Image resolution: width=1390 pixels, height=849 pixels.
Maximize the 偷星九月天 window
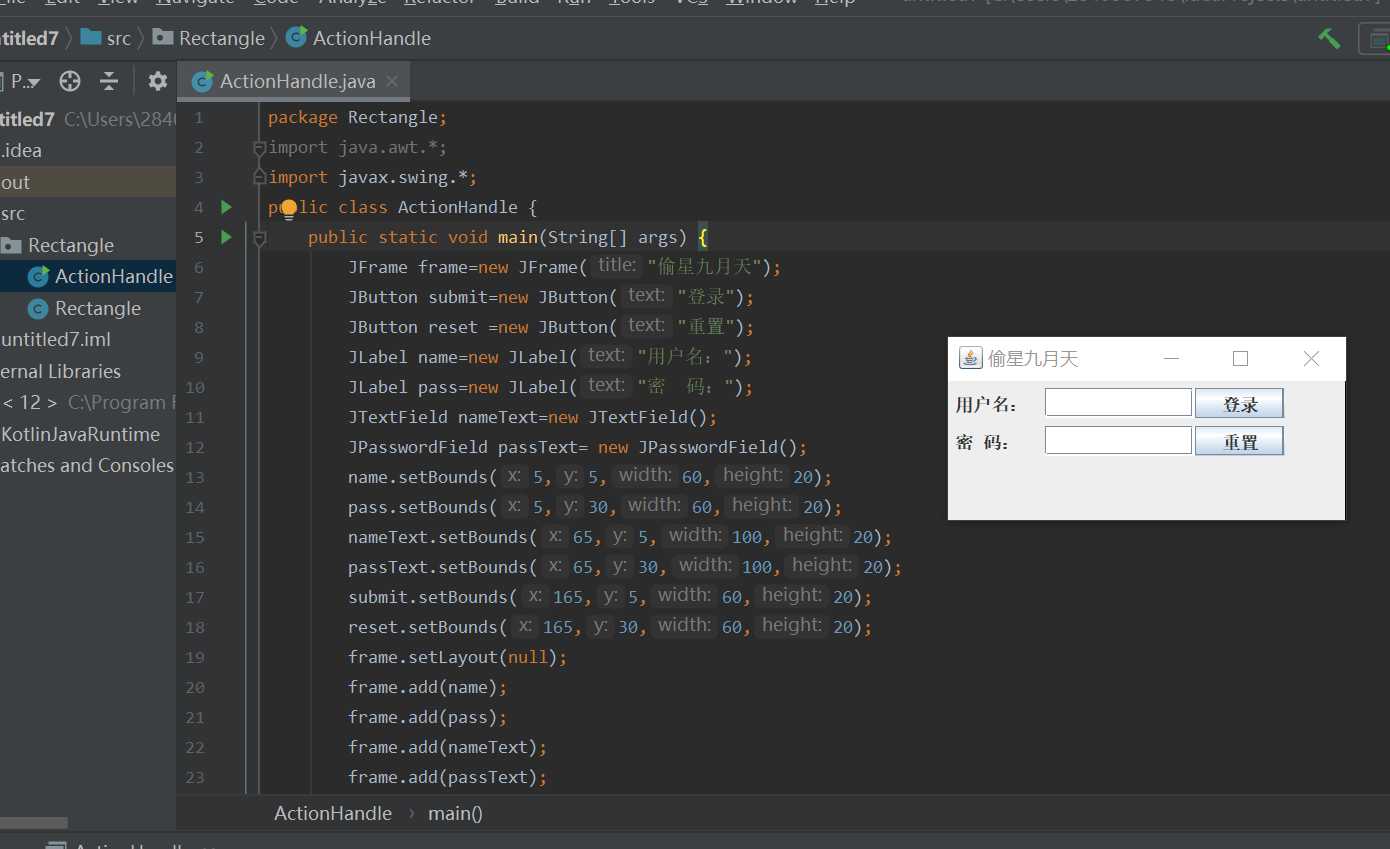(x=1241, y=358)
